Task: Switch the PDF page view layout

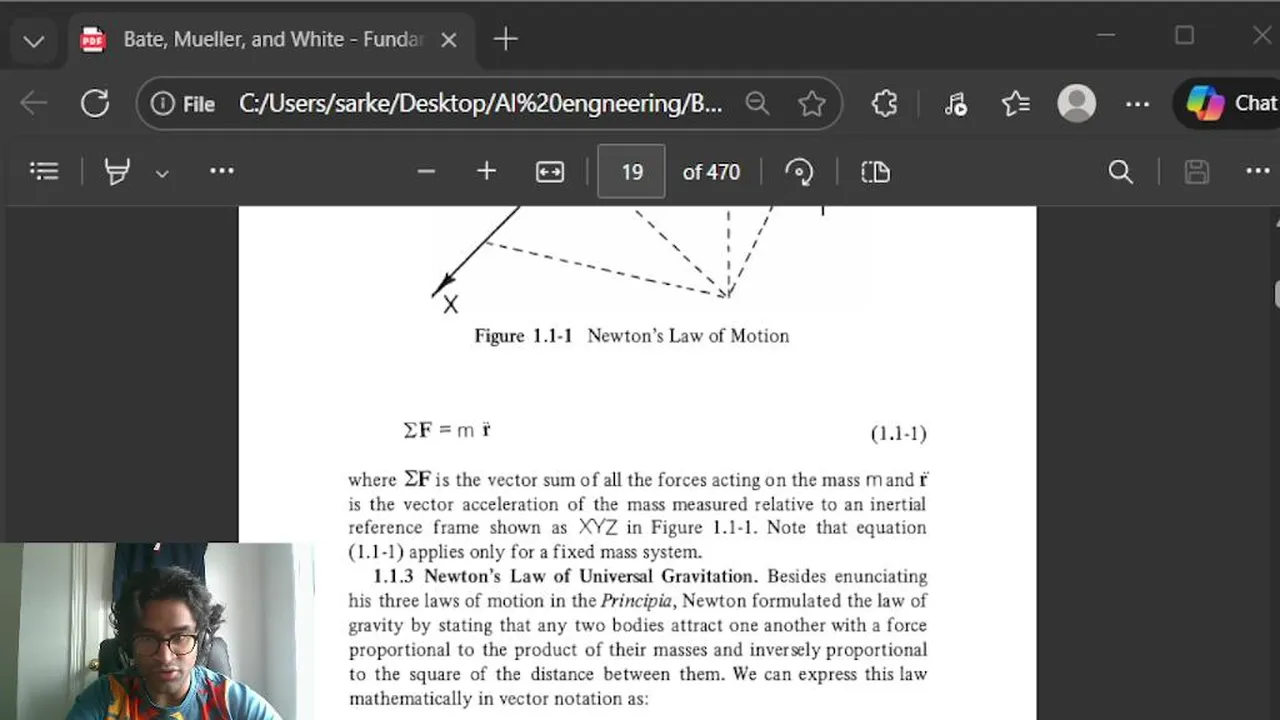Action: point(875,172)
